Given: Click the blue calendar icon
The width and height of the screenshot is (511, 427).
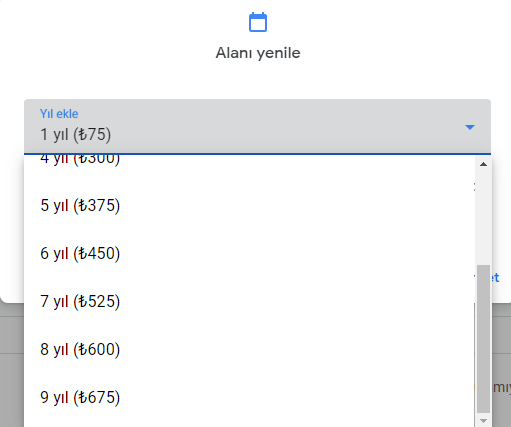Looking at the screenshot, I should pos(258,22).
